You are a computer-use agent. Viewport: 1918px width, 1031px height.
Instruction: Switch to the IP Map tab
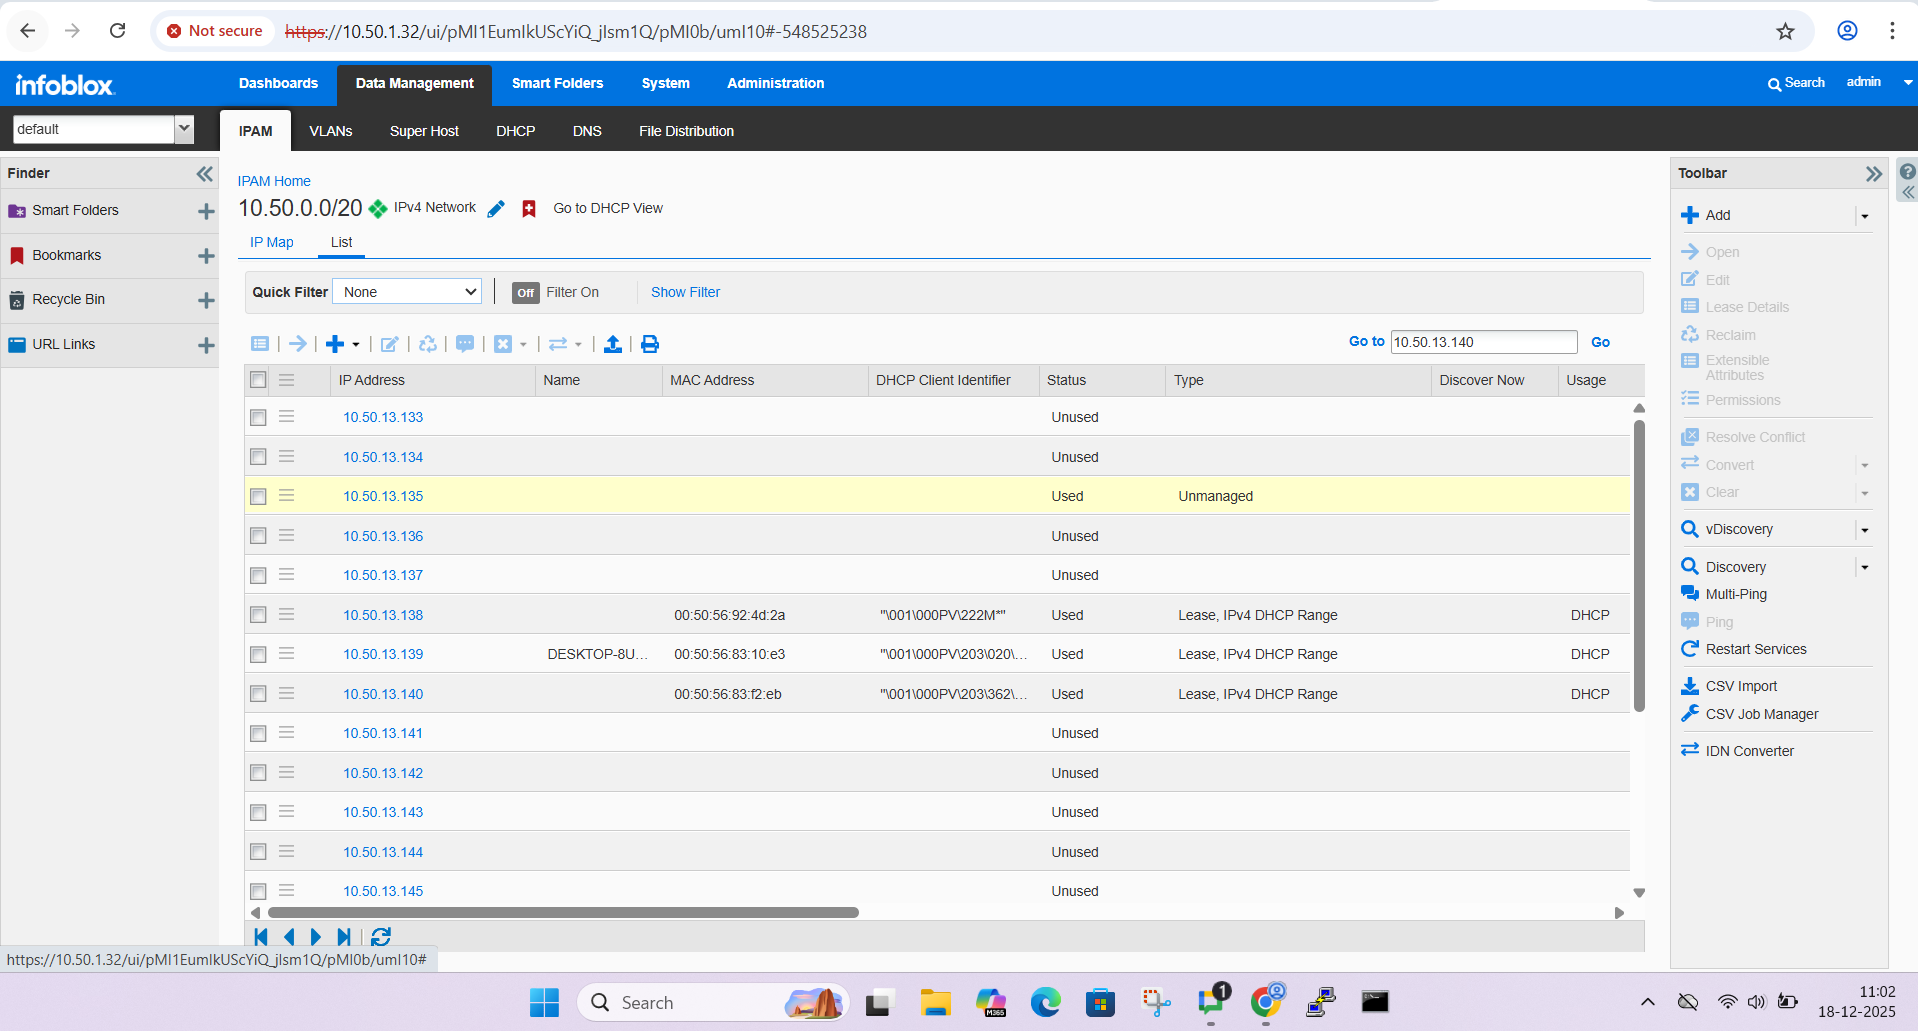coord(271,242)
